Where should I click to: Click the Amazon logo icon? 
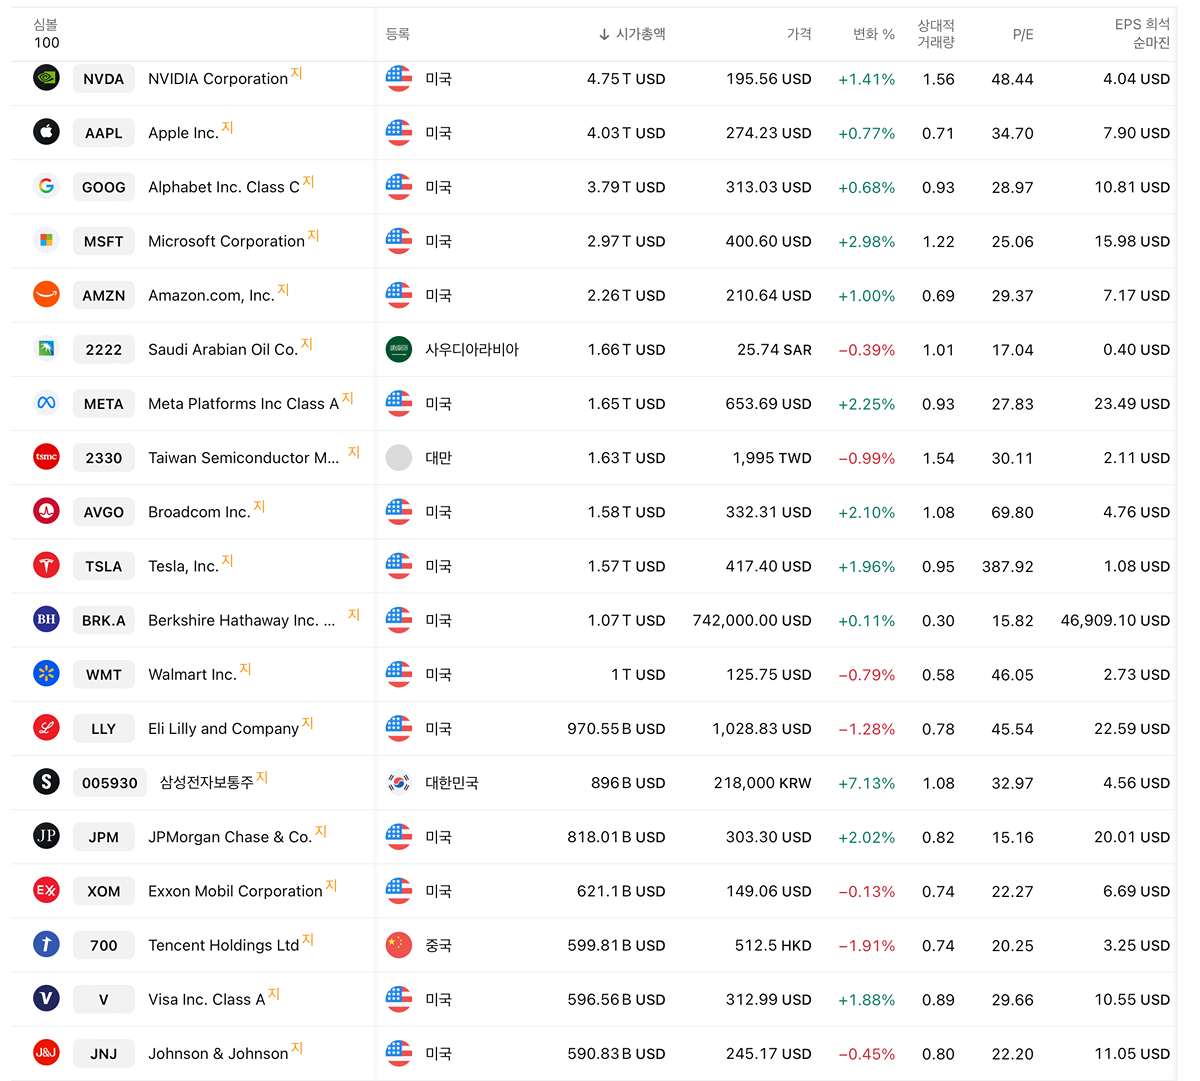[46, 294]
